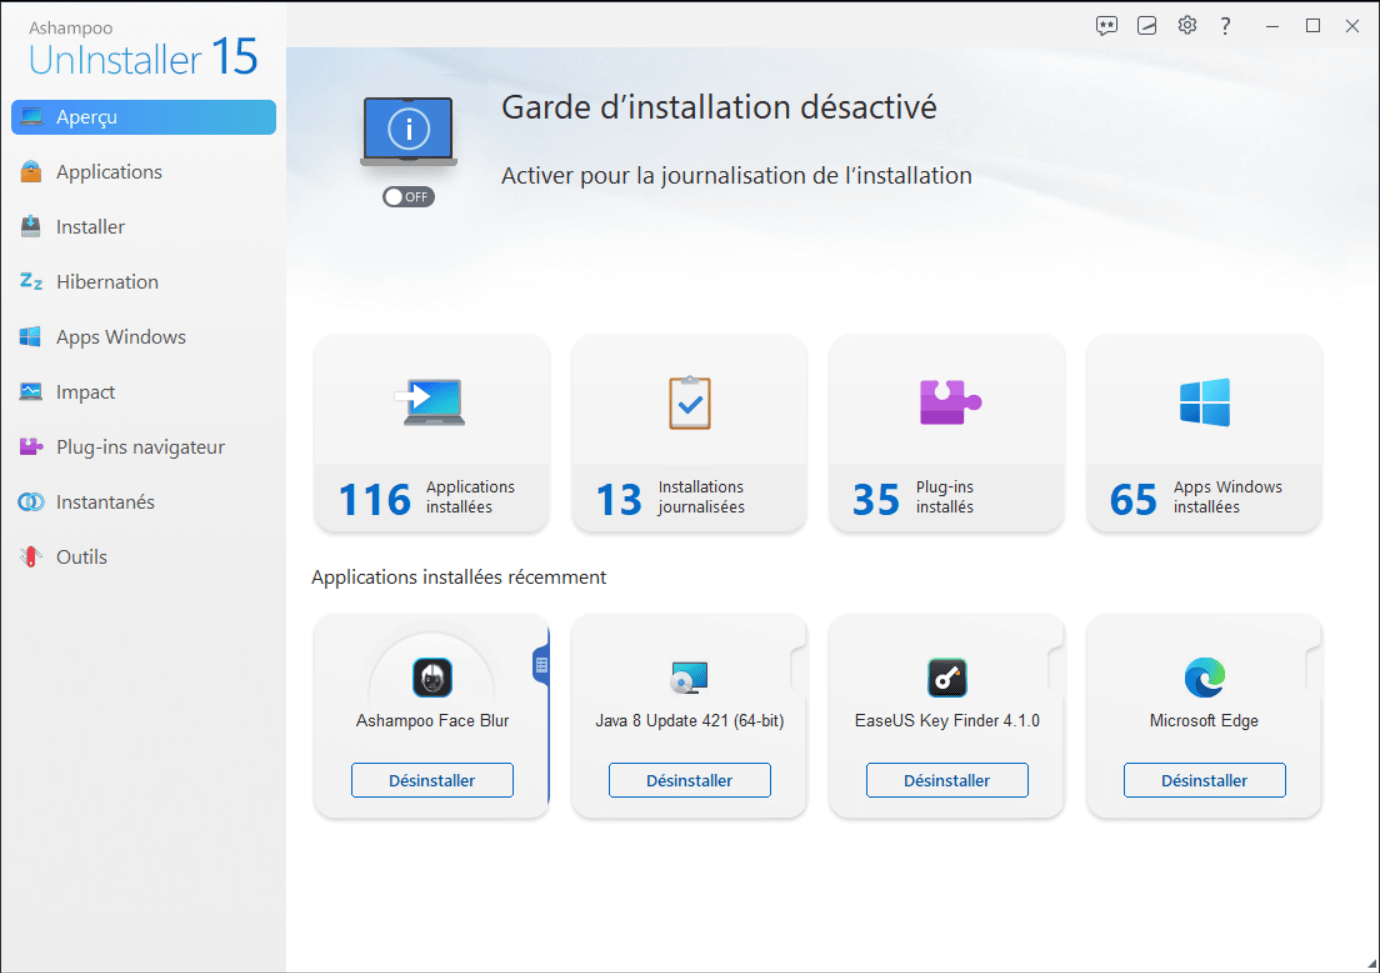Image resolution: width=1380 pixels, height=973 pixels.
Task: Click the skin/theme icon in title bar
Action: (x=1147, y=26)
